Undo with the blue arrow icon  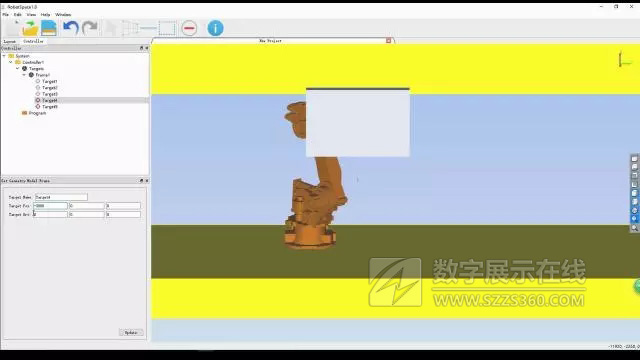point(71,28)
